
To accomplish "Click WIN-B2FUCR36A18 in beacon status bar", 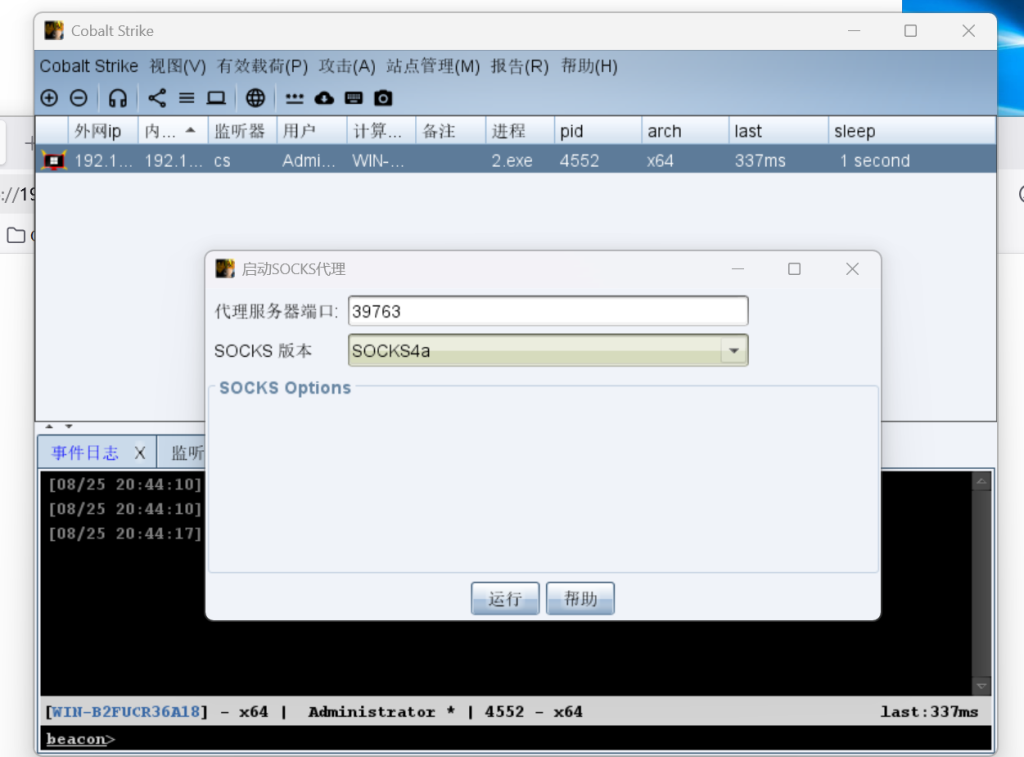I will tap(126, 712).
